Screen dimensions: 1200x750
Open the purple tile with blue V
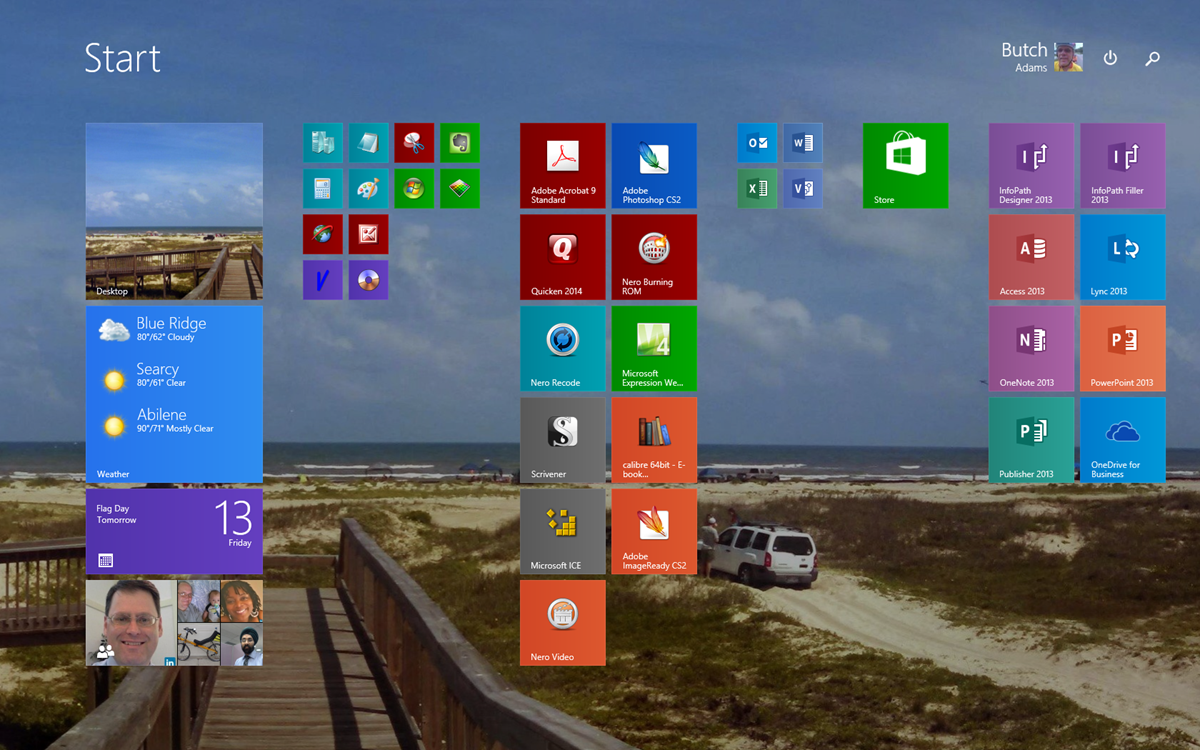tap(323, 280)
